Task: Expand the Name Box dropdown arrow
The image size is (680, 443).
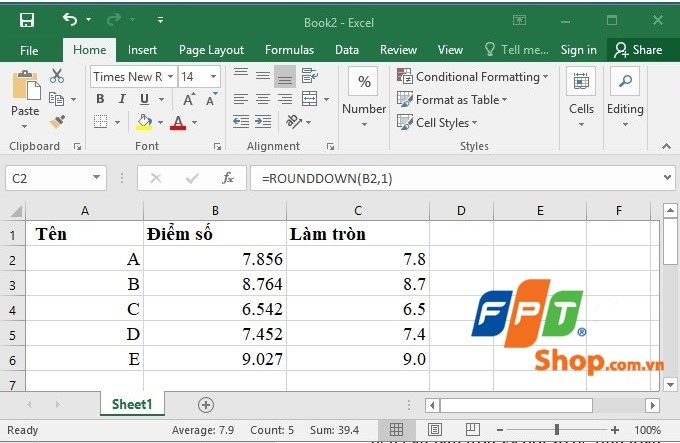Action: [x=96, y=177]
